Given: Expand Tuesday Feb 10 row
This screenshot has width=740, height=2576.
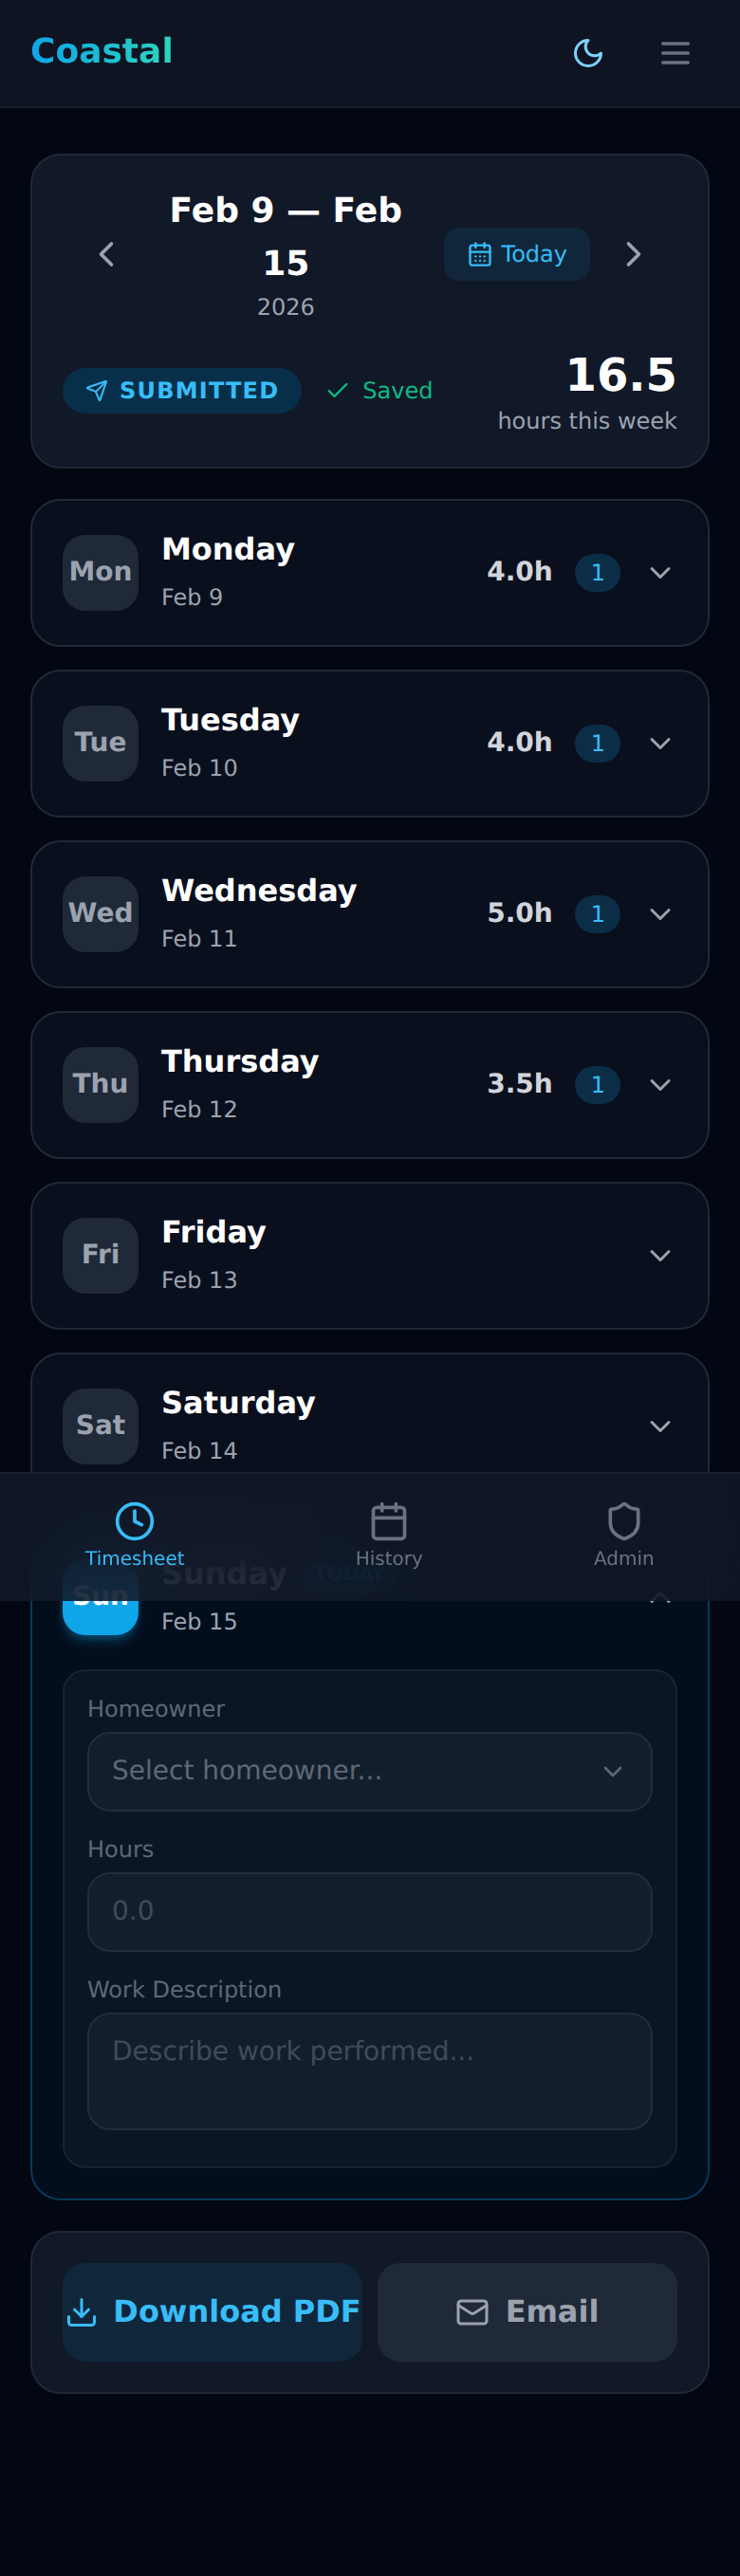Looking at the screenshot, I should click(x=370, y=744).
